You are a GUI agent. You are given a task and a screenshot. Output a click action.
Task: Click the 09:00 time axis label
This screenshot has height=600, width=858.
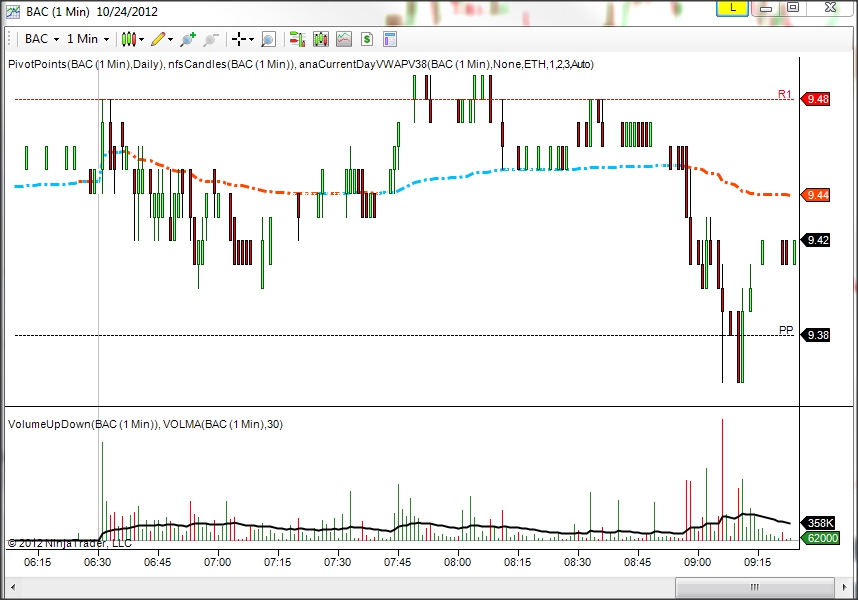pyautogui.click(x=697, y=562)
